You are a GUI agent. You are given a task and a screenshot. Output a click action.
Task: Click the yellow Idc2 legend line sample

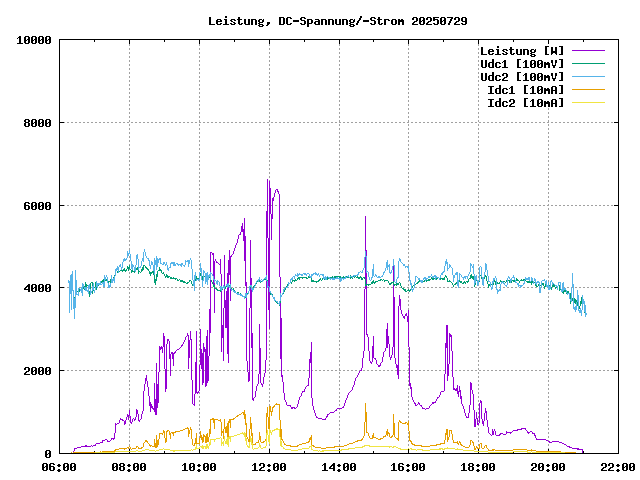[x=588, y=103]
